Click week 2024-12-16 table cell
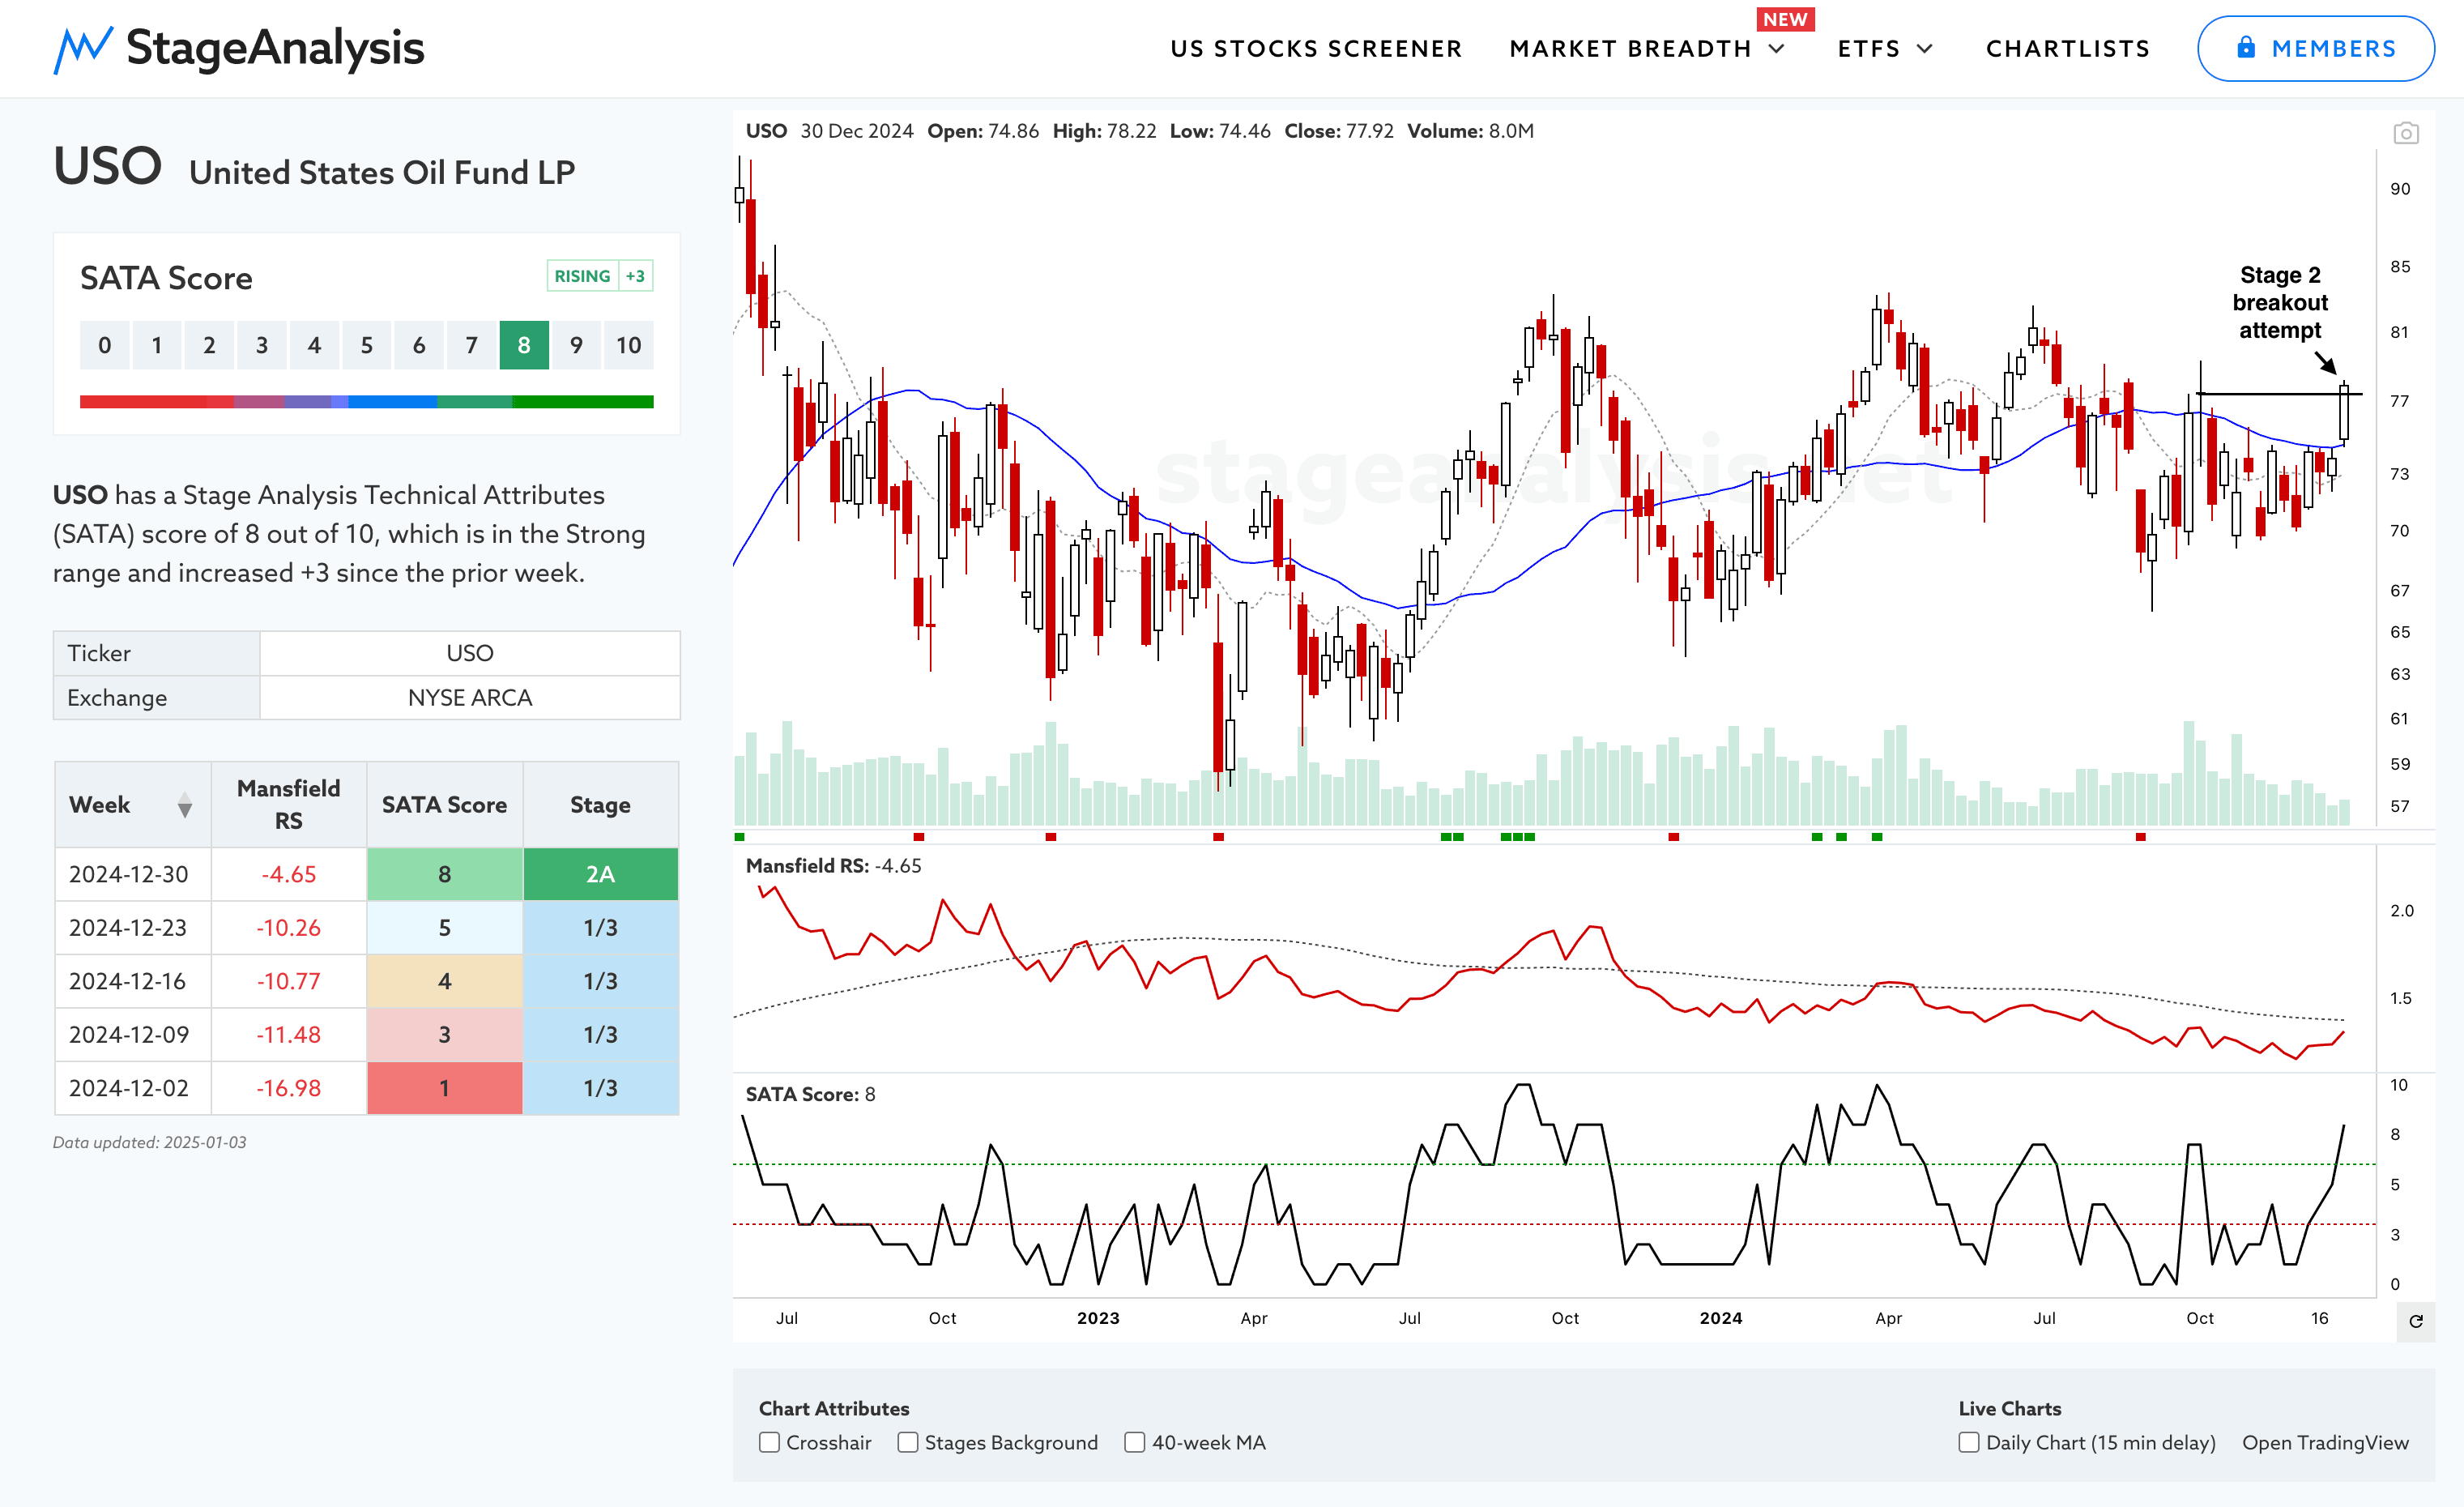Image resolution: width=2464 pixels, height=1507 pixels. point(133,981)
